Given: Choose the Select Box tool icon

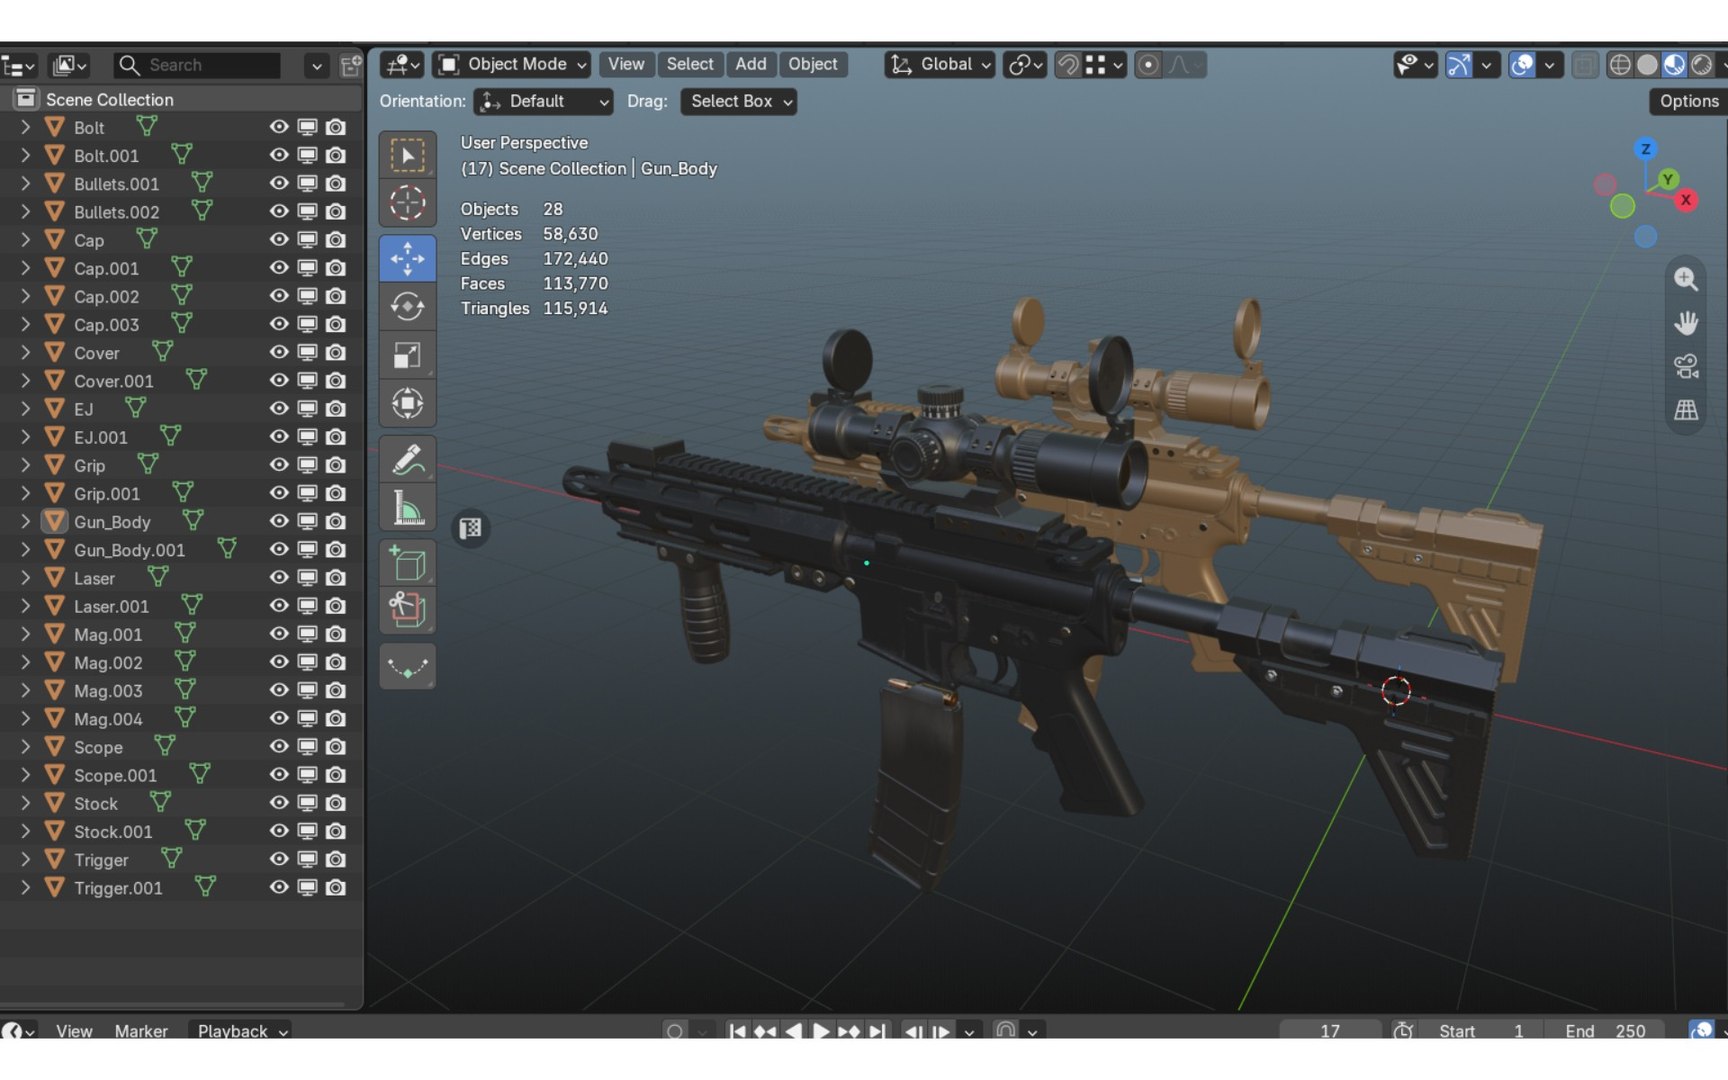Looking at the screenshot, I should [407, 155].
